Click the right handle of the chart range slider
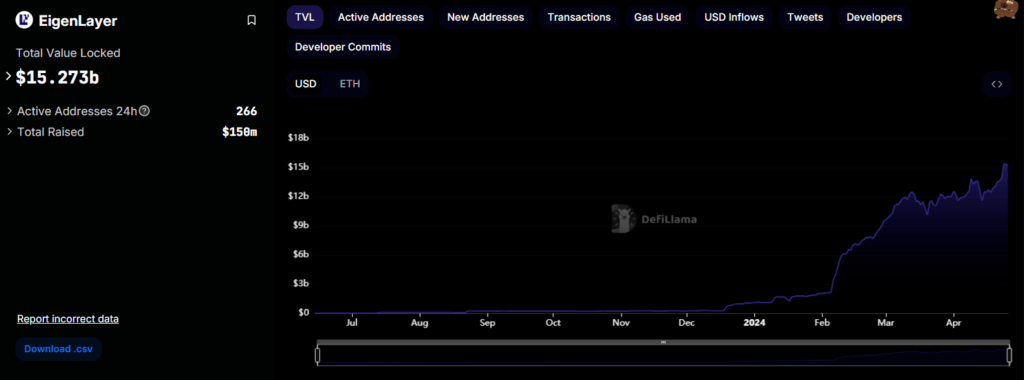 [x=1010, y=356]
